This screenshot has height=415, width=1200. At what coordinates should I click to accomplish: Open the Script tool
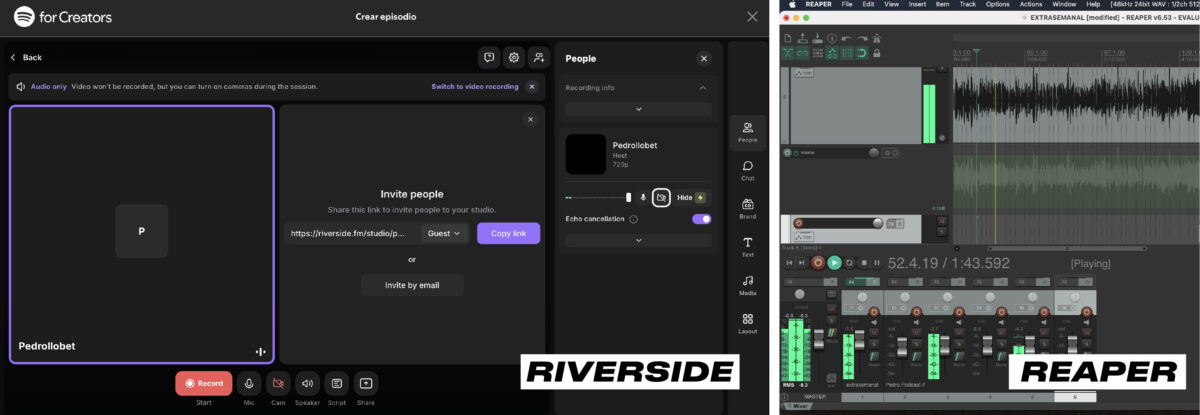tap(337, 383)
